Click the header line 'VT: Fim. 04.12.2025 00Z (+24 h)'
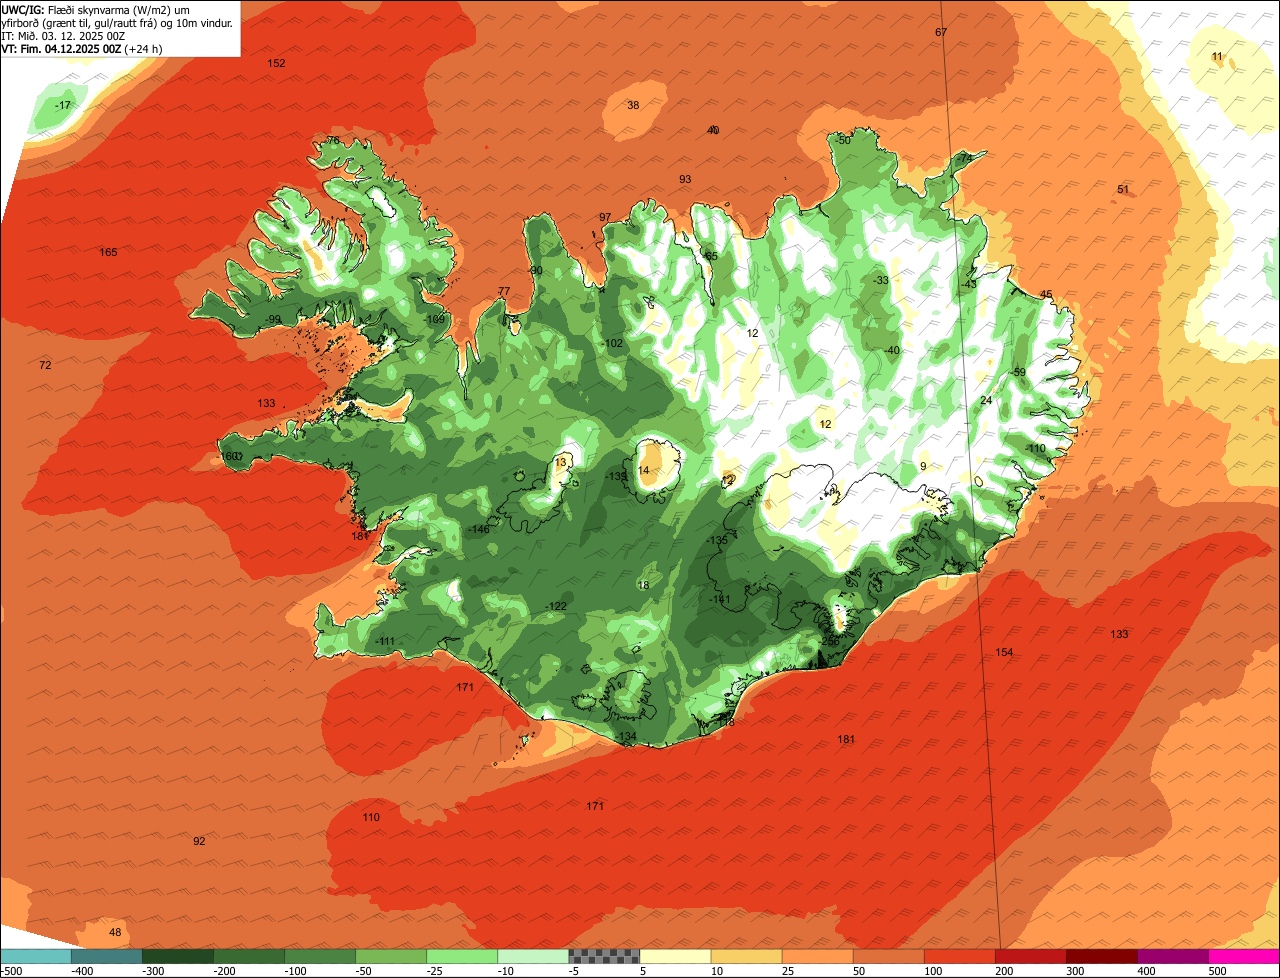 [82, 48]
